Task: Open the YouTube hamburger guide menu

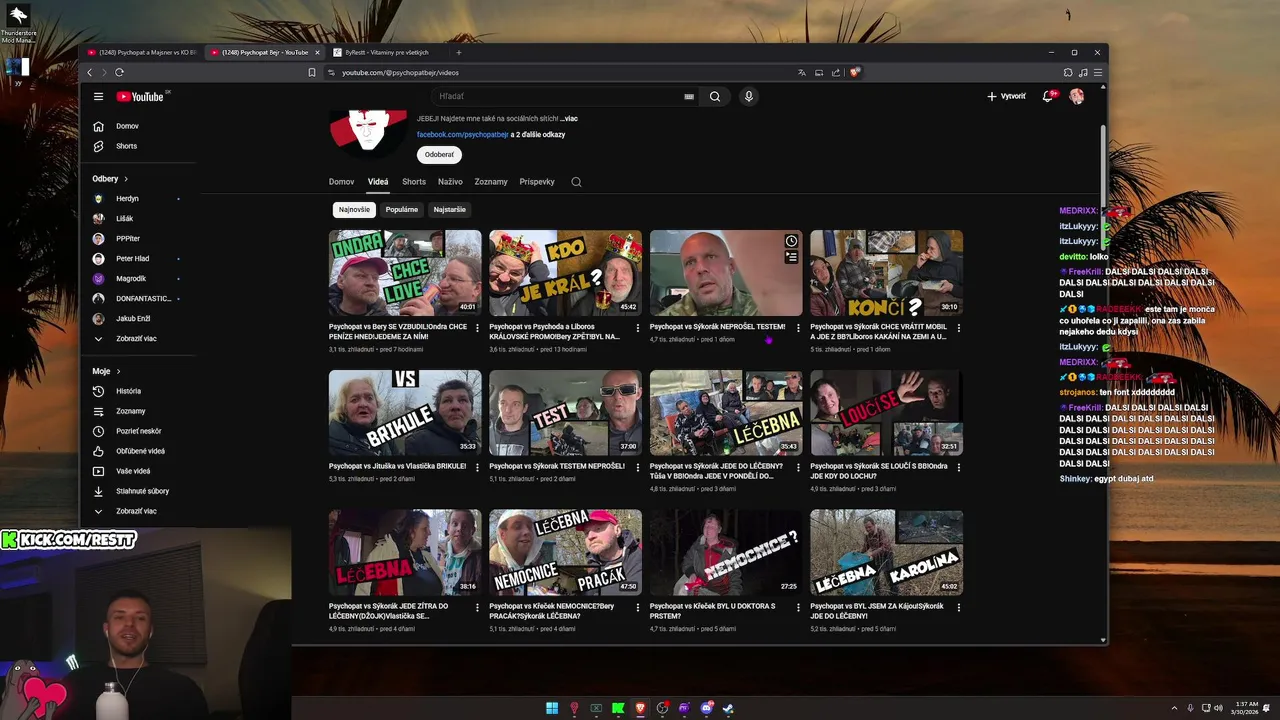Action: (x=98, y=96)
